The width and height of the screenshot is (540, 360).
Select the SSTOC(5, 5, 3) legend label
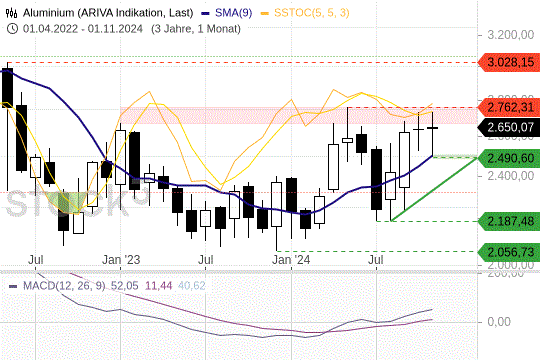312,13
